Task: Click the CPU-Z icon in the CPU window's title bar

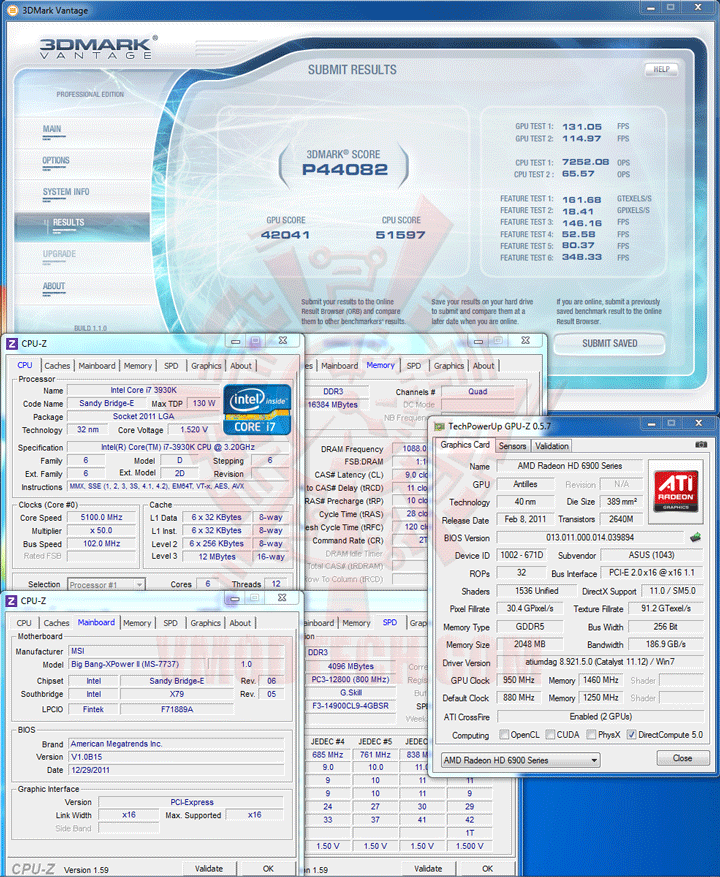Action: [12, 343]
